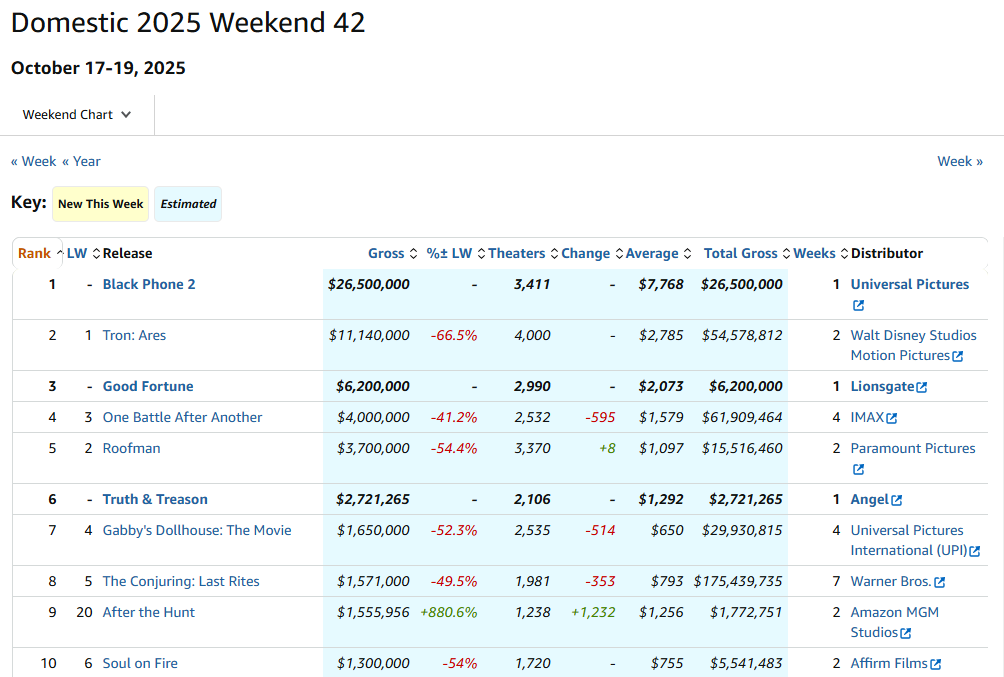Click external link icon beside Amazon MGM Studios
This screenshot has width=1004, height=677.
pos(905,633)
